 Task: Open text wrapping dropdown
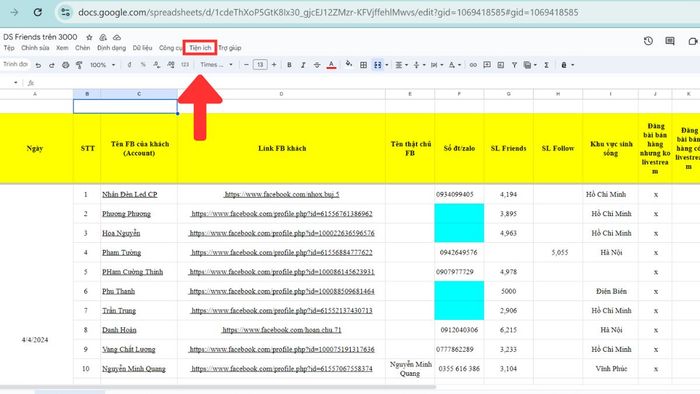click(x=437, y=65)
